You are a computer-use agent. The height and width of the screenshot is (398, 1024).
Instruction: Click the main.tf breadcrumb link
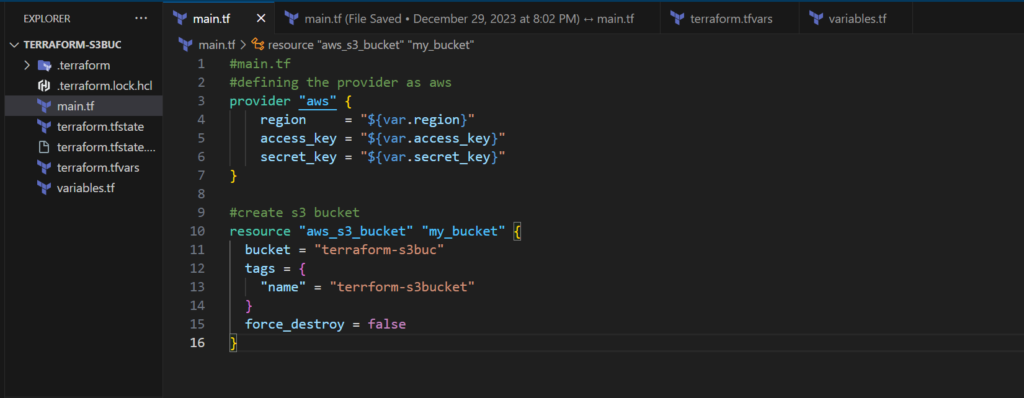(x=217, y=44)
